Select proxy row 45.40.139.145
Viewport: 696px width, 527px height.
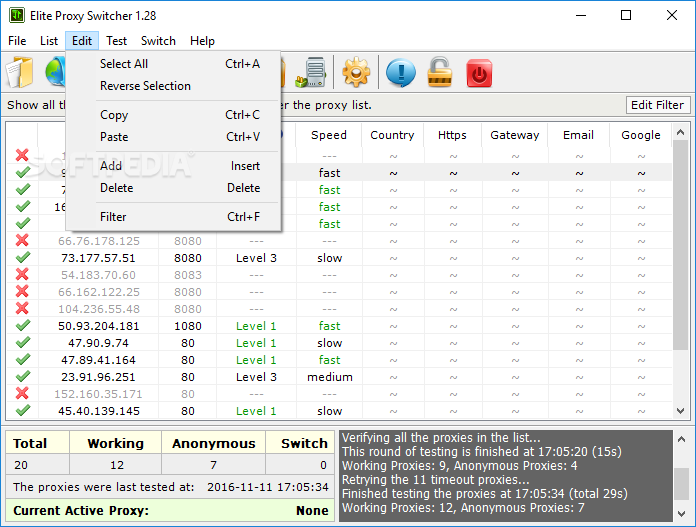click(x=340, y=411)
